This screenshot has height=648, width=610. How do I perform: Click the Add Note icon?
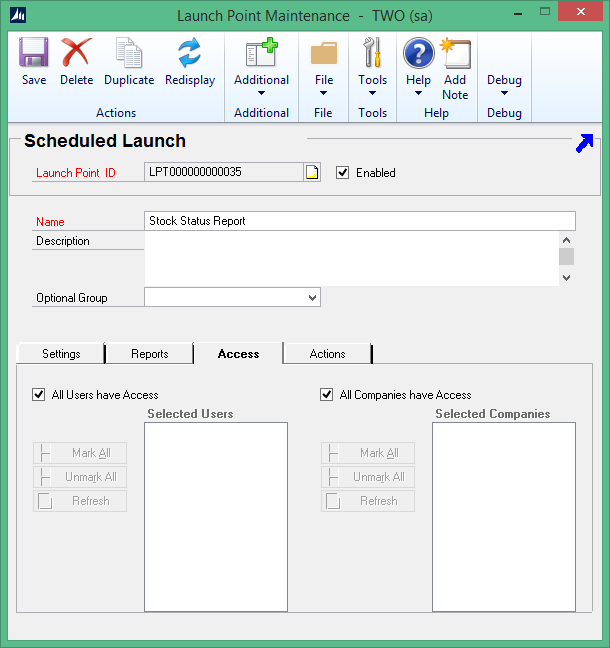[455, 53]
